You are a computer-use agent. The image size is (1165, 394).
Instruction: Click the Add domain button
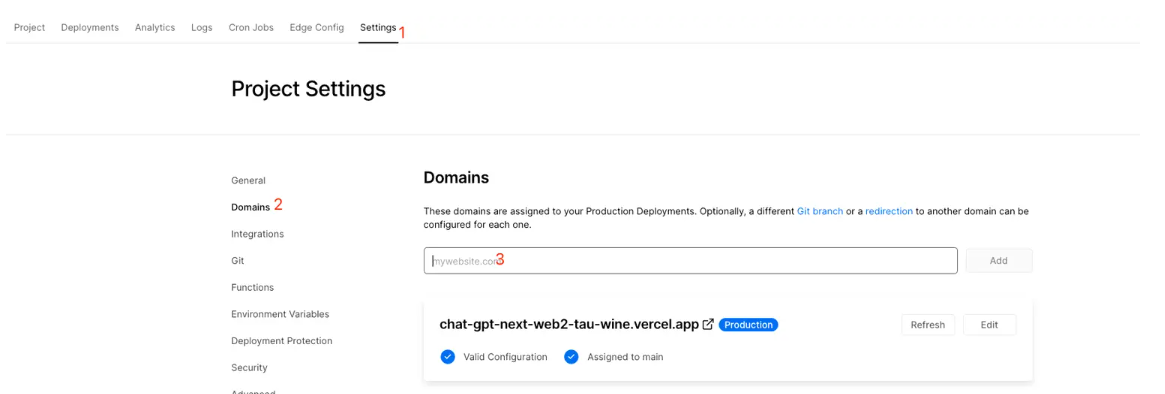point(999,261)
